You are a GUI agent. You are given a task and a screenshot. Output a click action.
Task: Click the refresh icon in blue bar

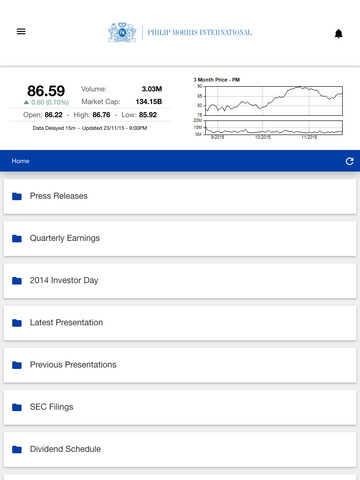point(349,161)
